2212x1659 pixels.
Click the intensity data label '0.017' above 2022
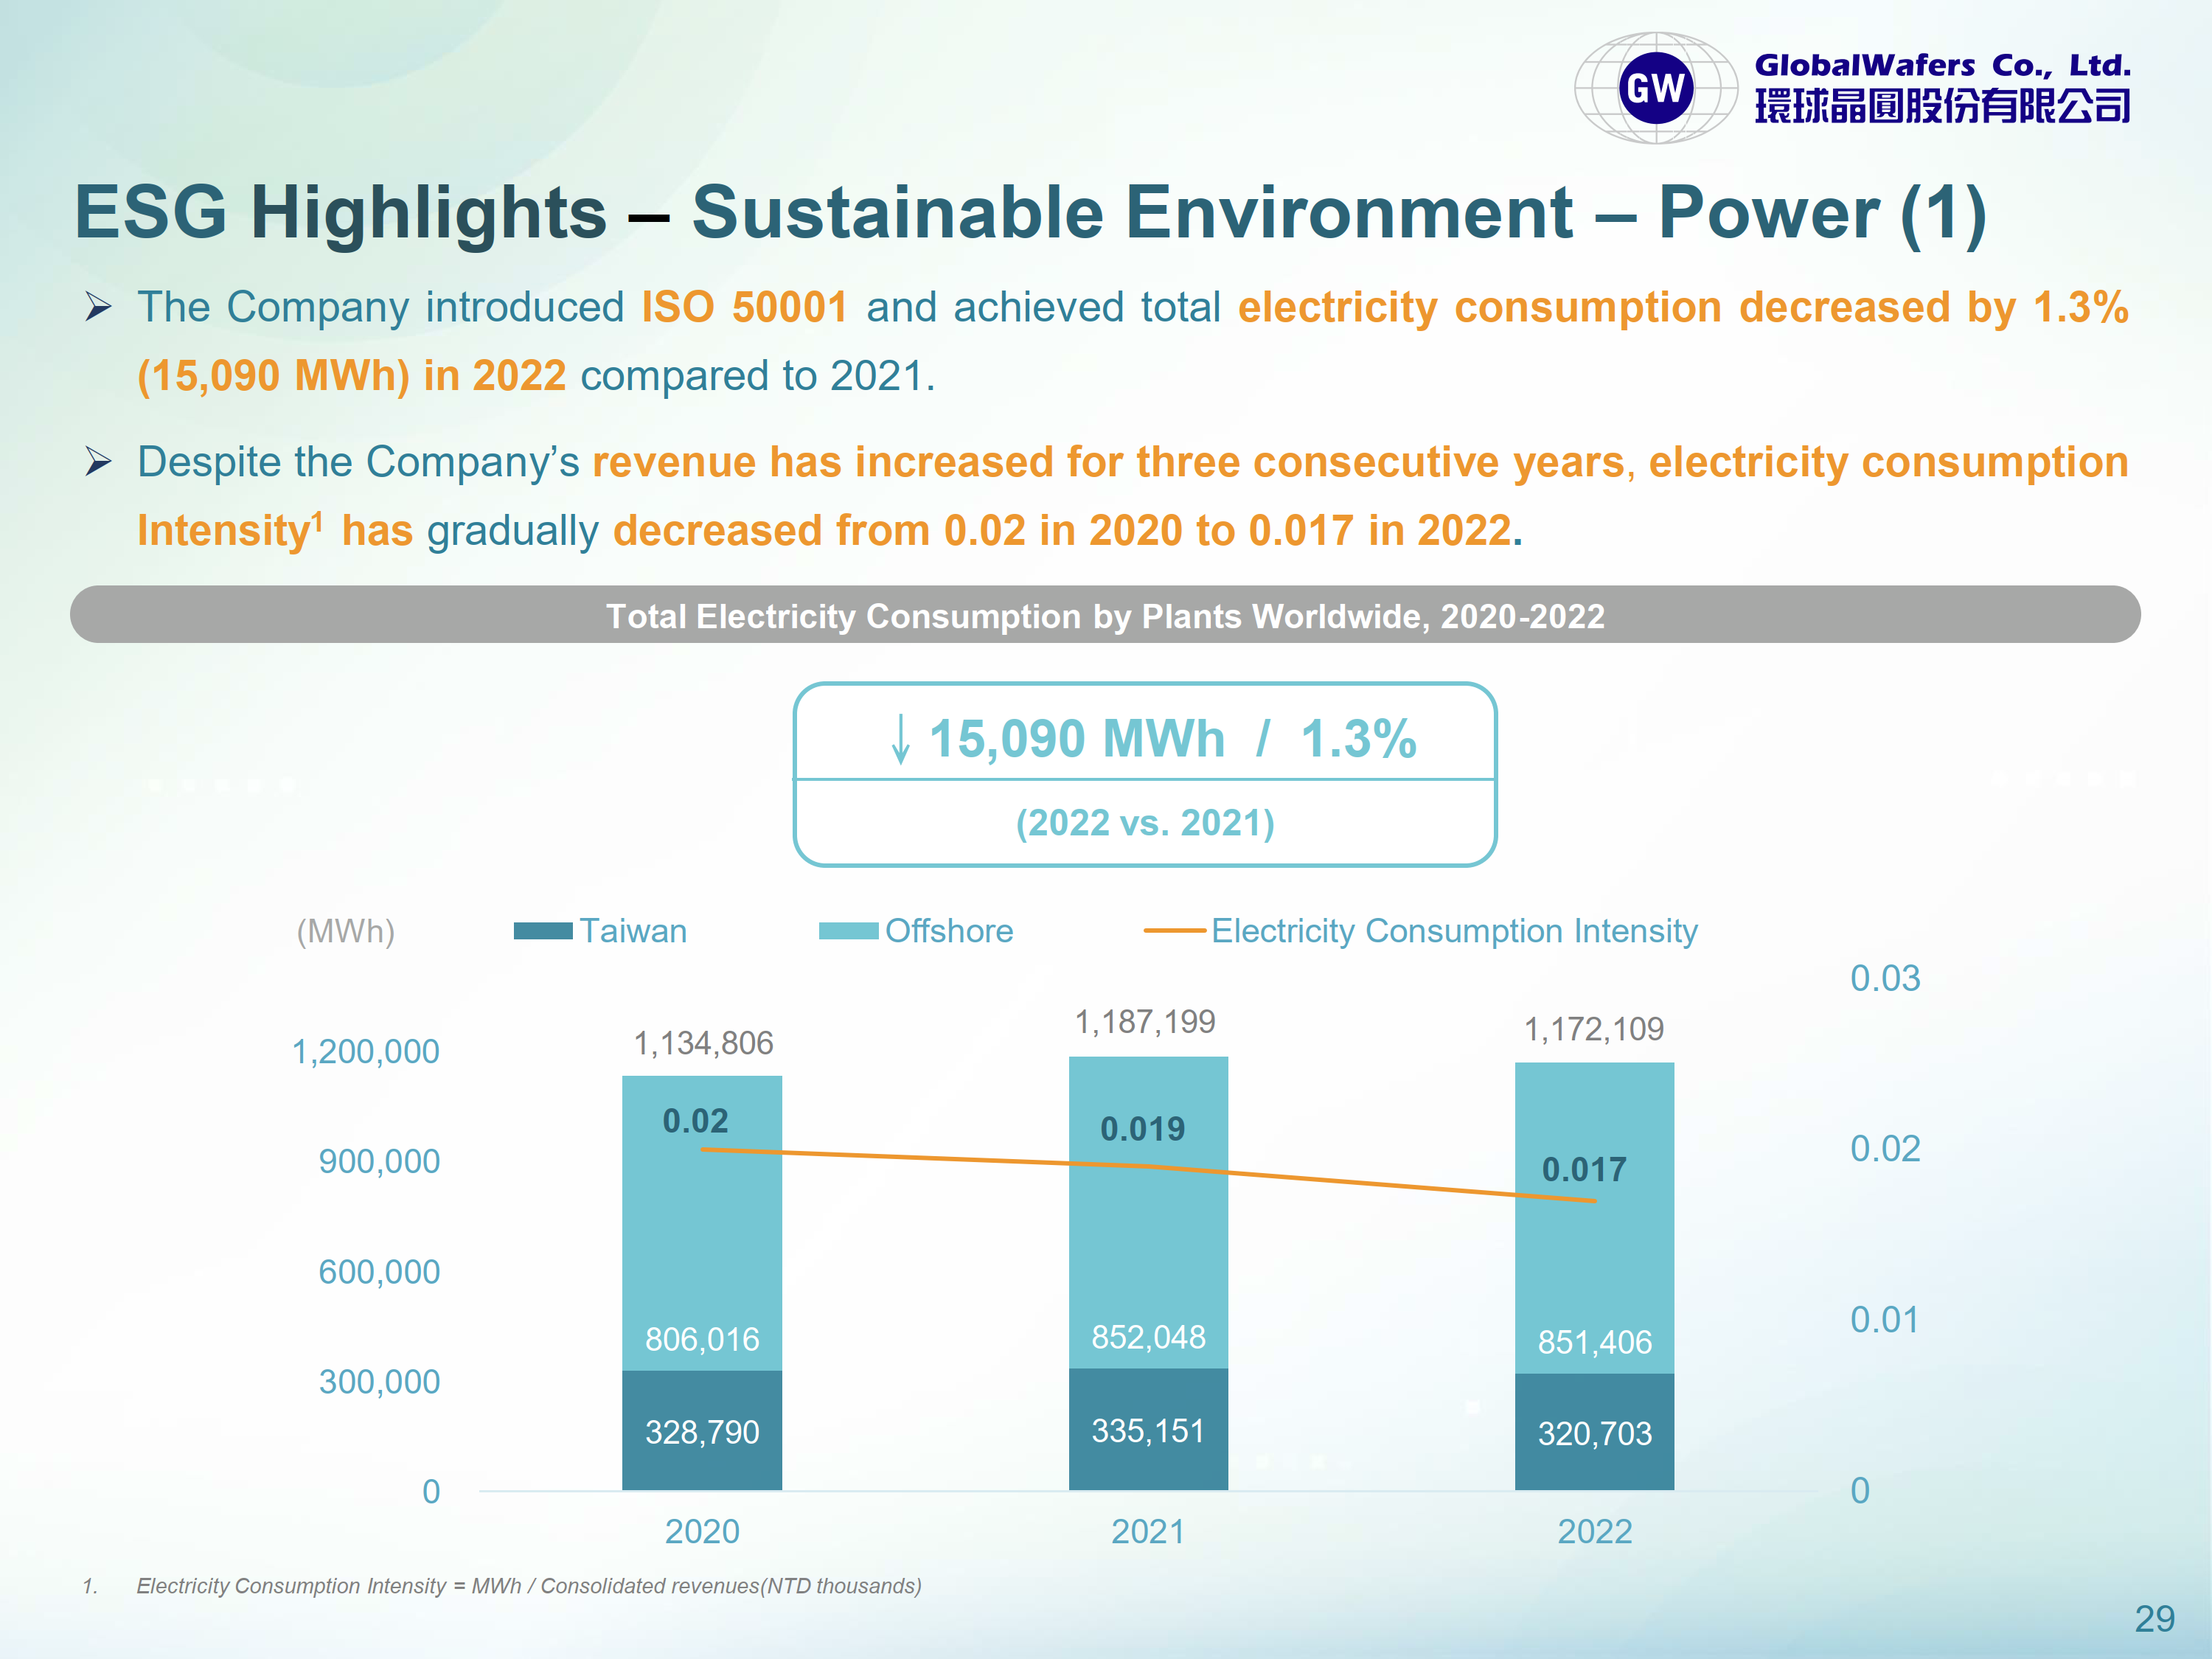tap(1584, 1169)
